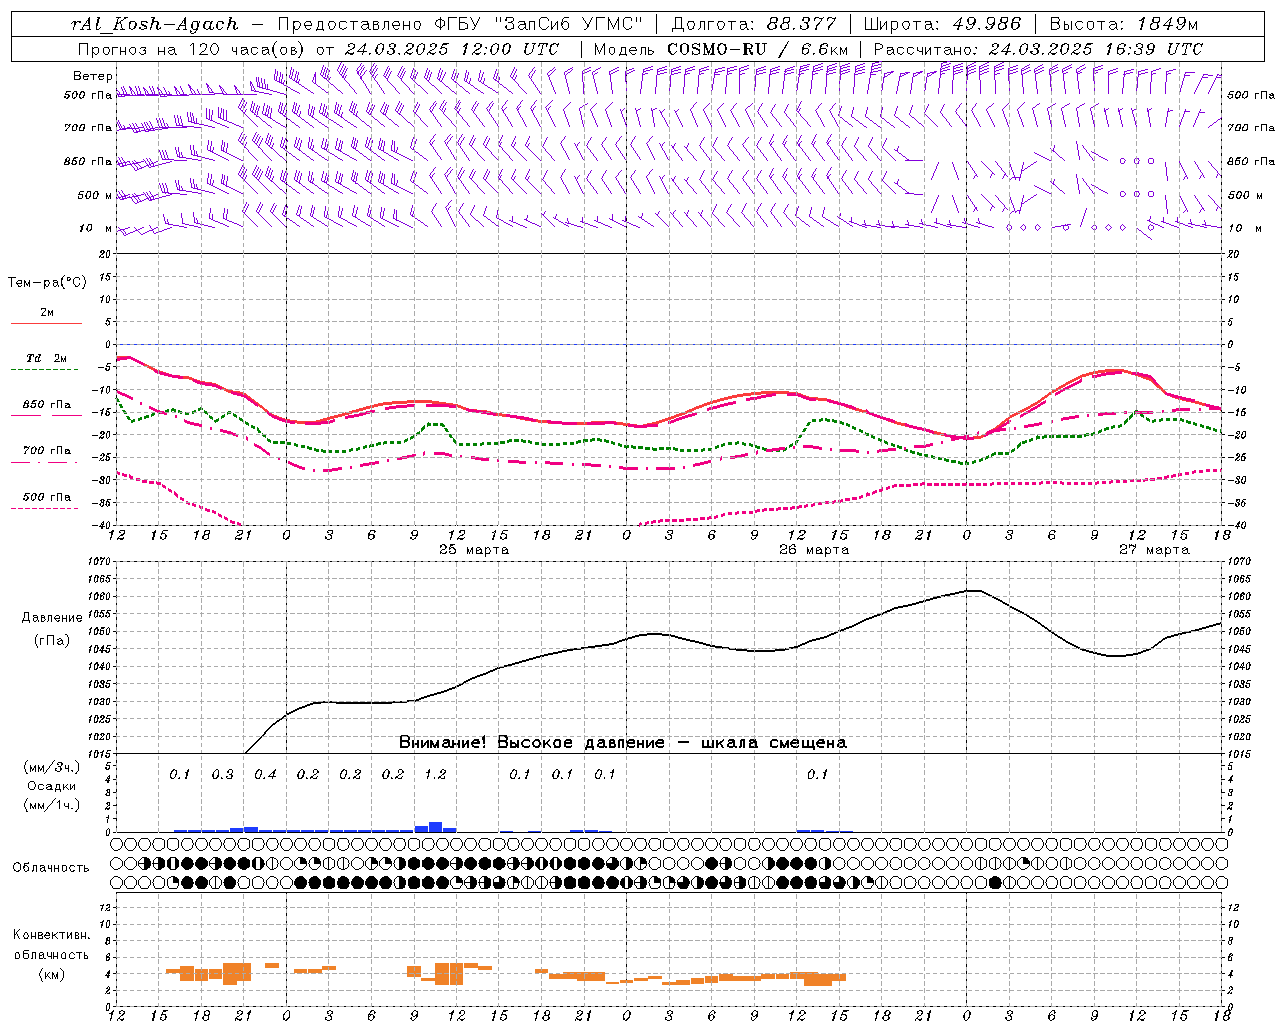Click the forecast text Прогноз на 120 часа(ов)
This screenshot has width=1280, height=1024.
coord(192,49)
